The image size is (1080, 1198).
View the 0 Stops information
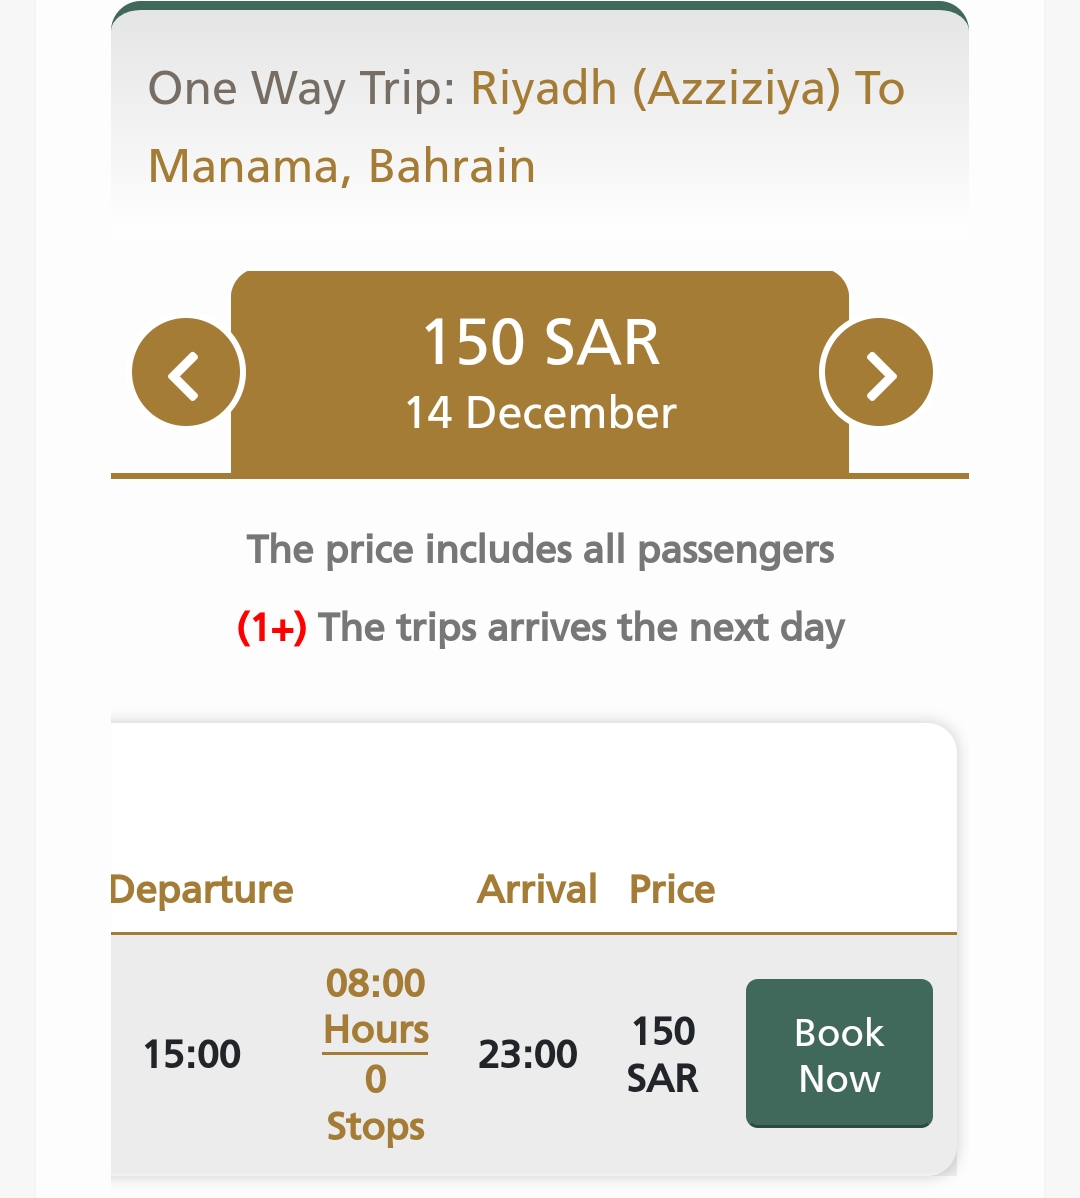pyautogui.click(x=376, y=1102)
